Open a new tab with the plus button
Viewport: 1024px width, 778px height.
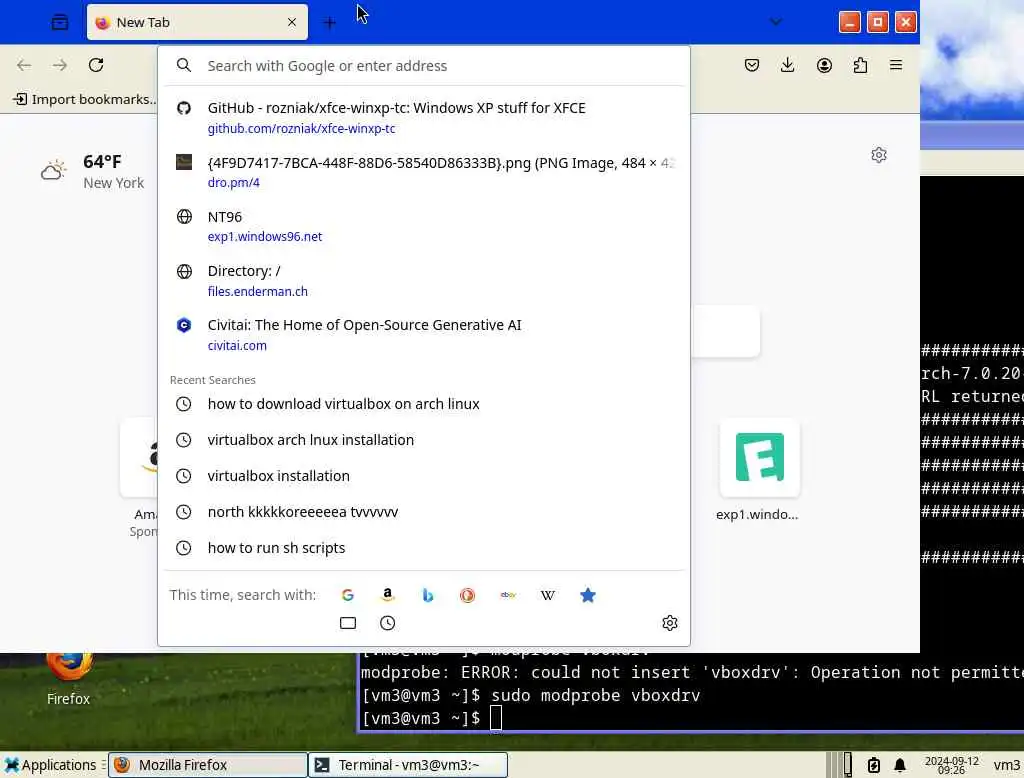click(329, 23)
